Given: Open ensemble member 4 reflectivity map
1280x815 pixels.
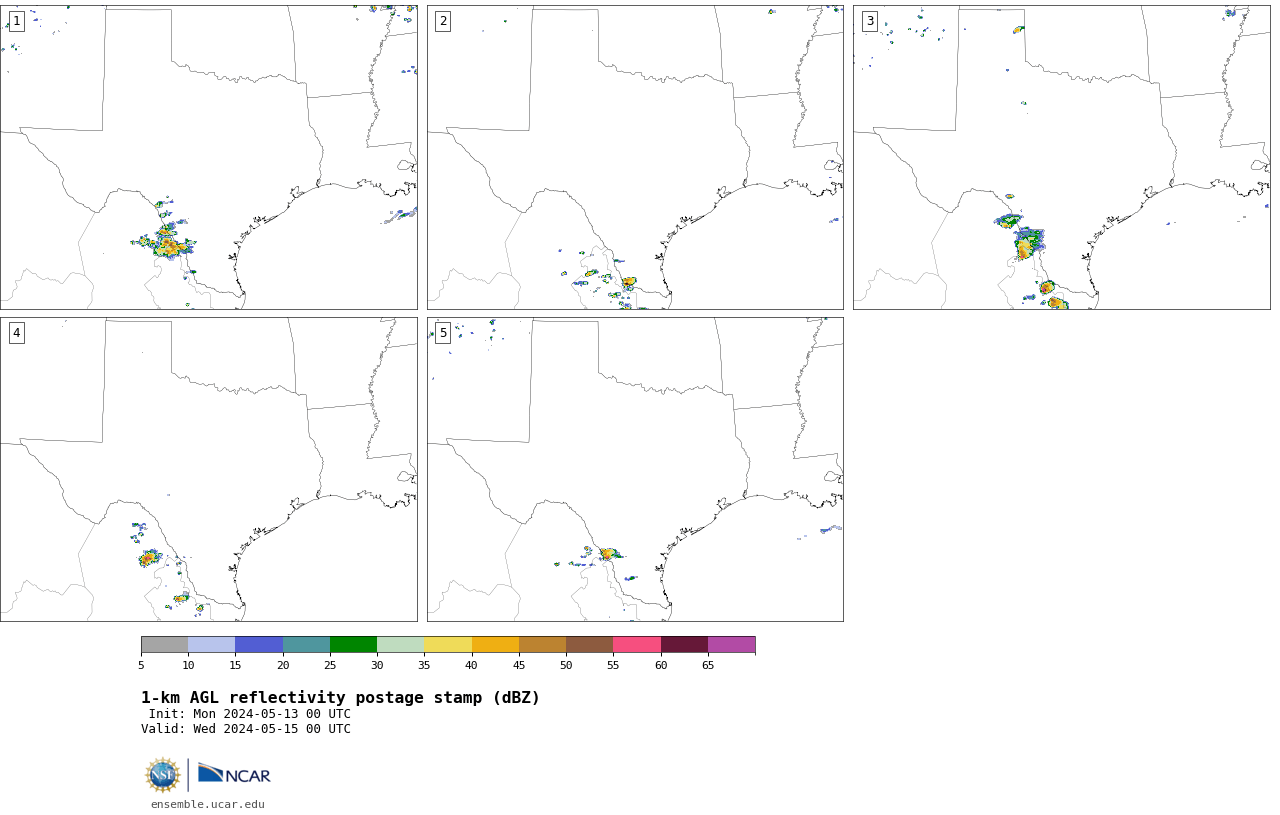Looking at the screenshot, I should 208,469.
